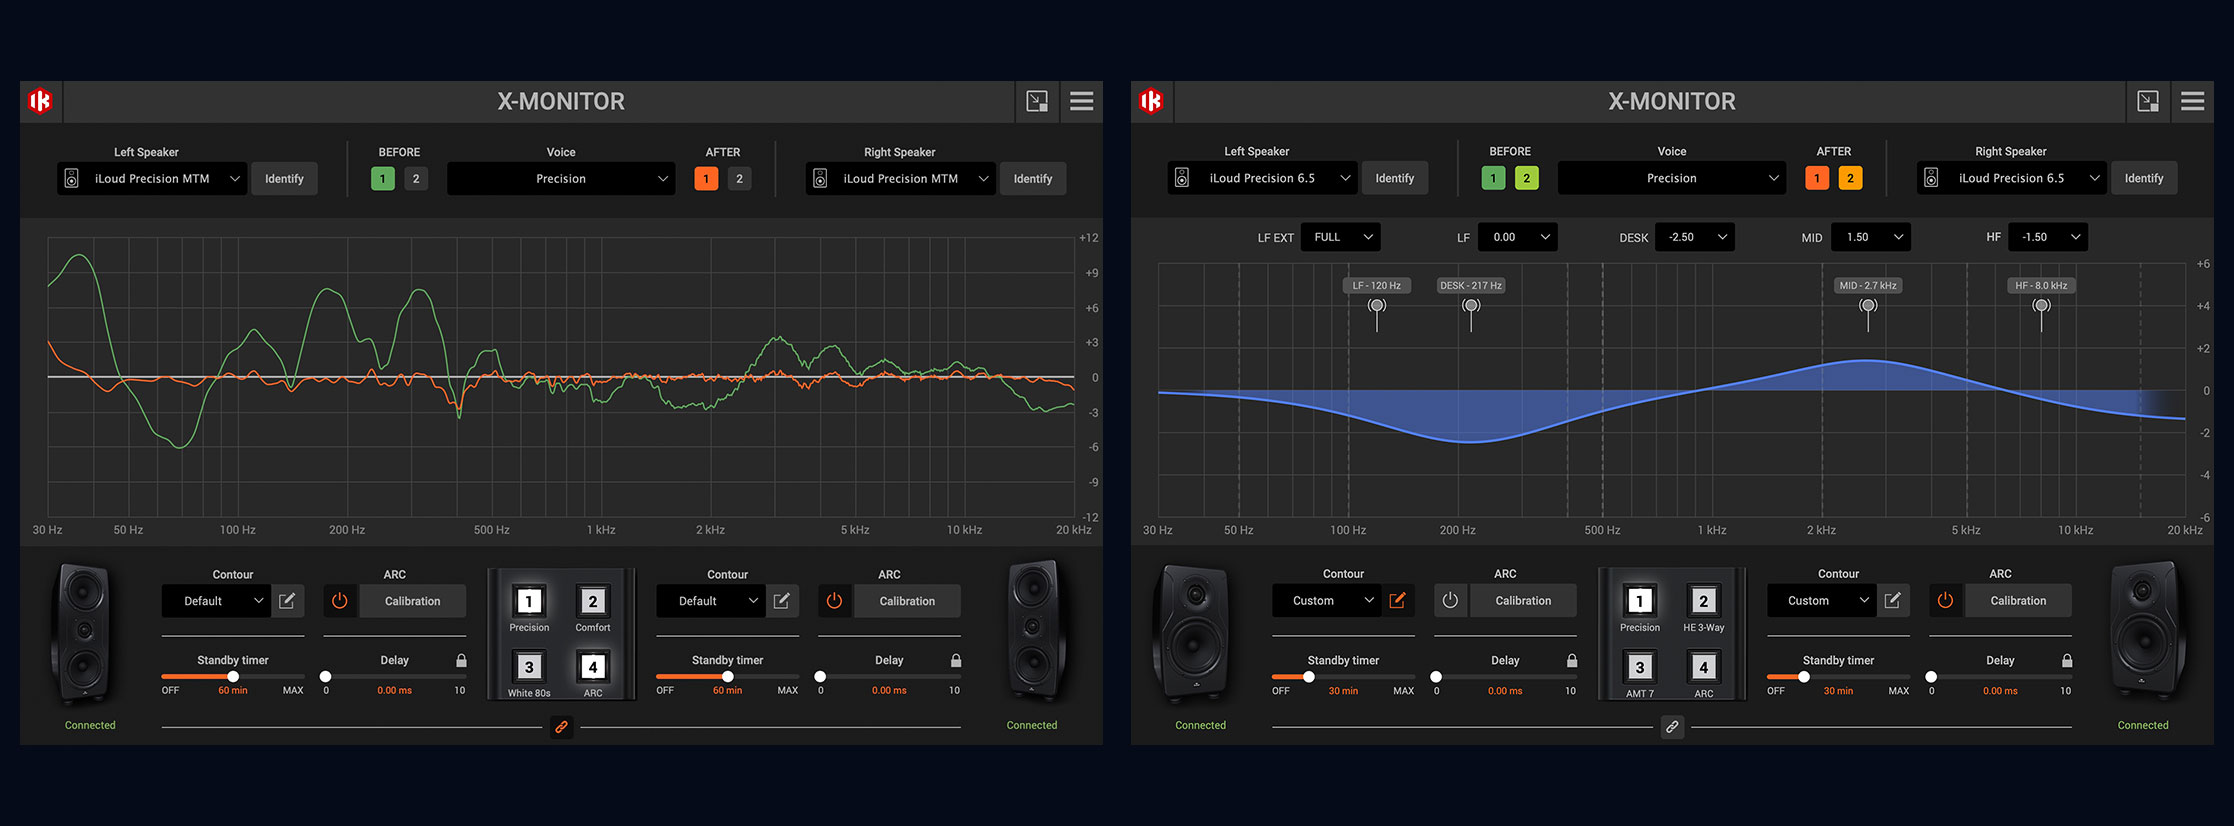The width and height of the screenshot is (2234, 826).
Task: Click the orange speaker link icon in MTM window
Action: coord(561,727)
